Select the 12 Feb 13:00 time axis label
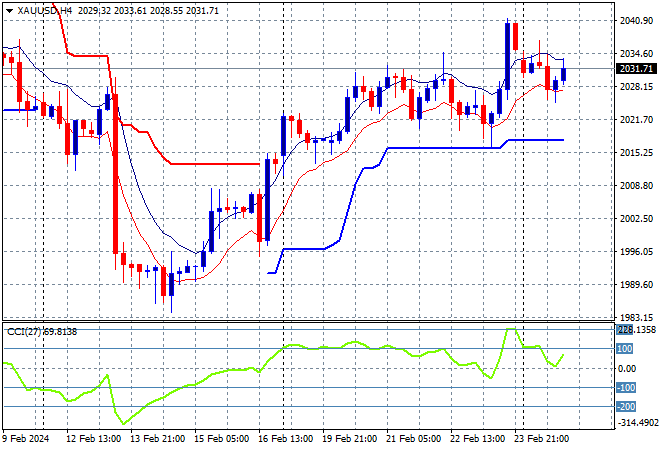 point(93,439)
